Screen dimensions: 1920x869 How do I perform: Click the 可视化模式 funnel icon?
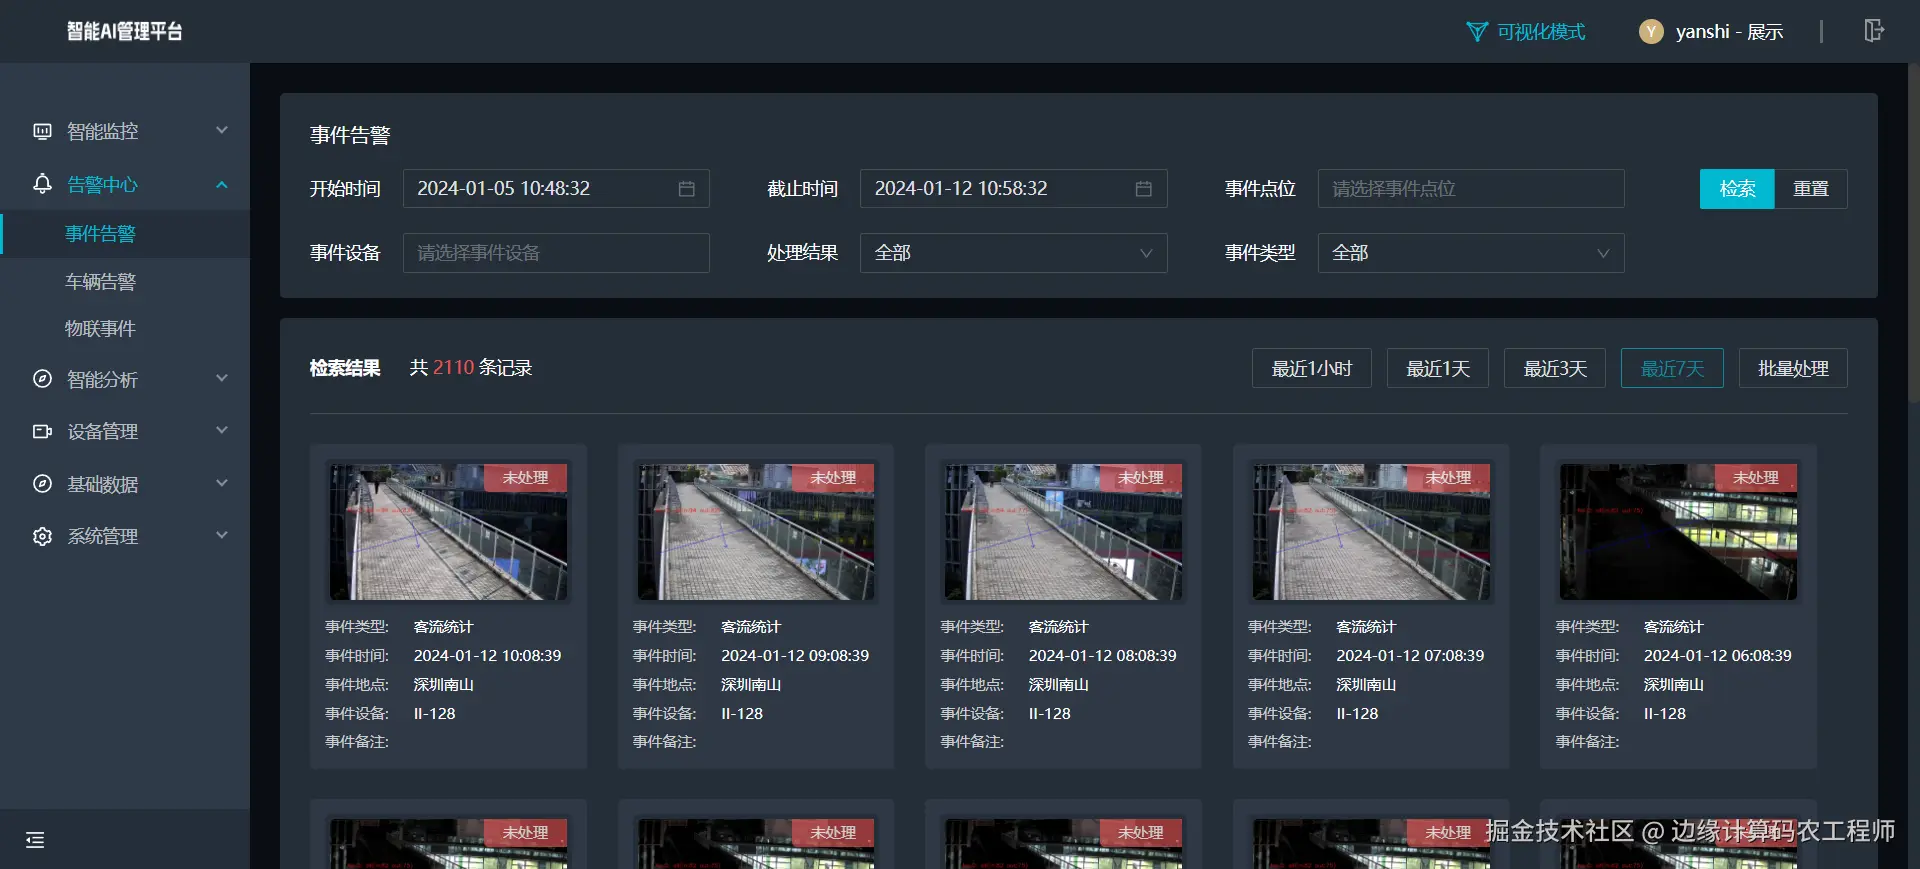1476,32
